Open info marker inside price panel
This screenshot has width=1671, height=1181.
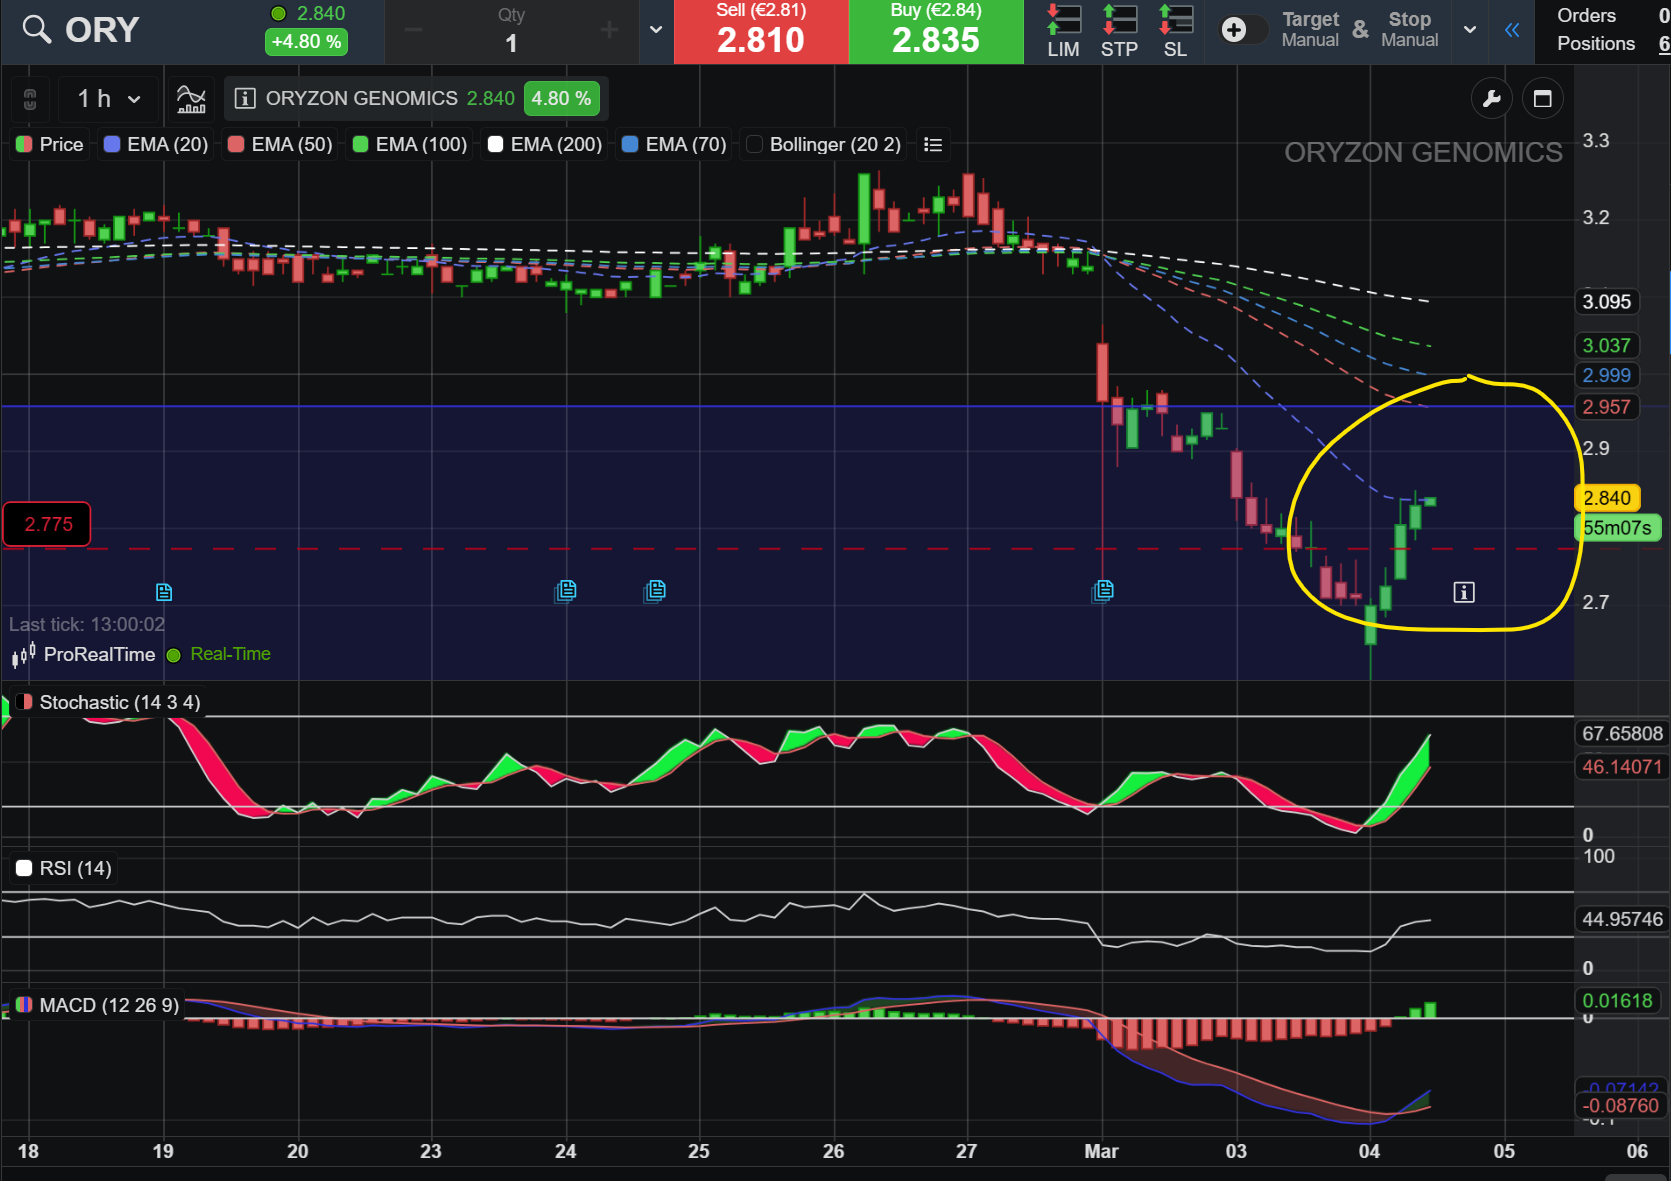coord(1464,592)
